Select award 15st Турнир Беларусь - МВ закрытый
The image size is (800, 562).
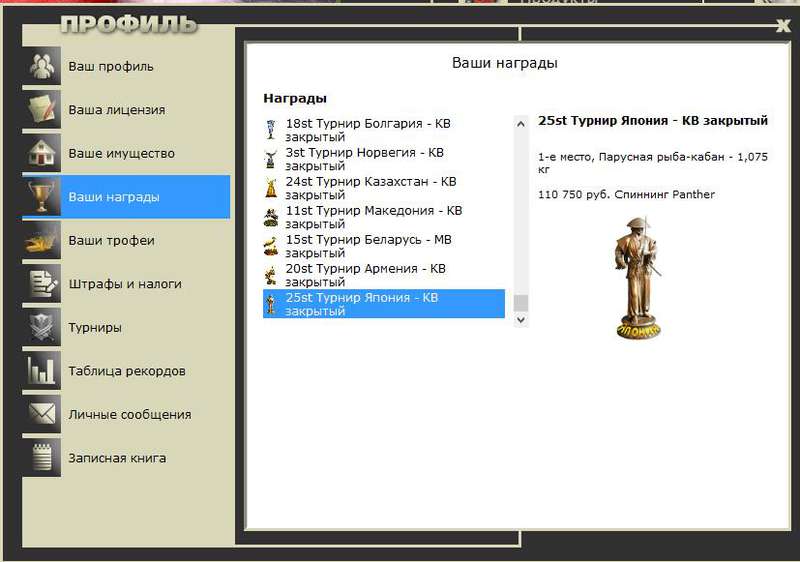coord(384,246)
